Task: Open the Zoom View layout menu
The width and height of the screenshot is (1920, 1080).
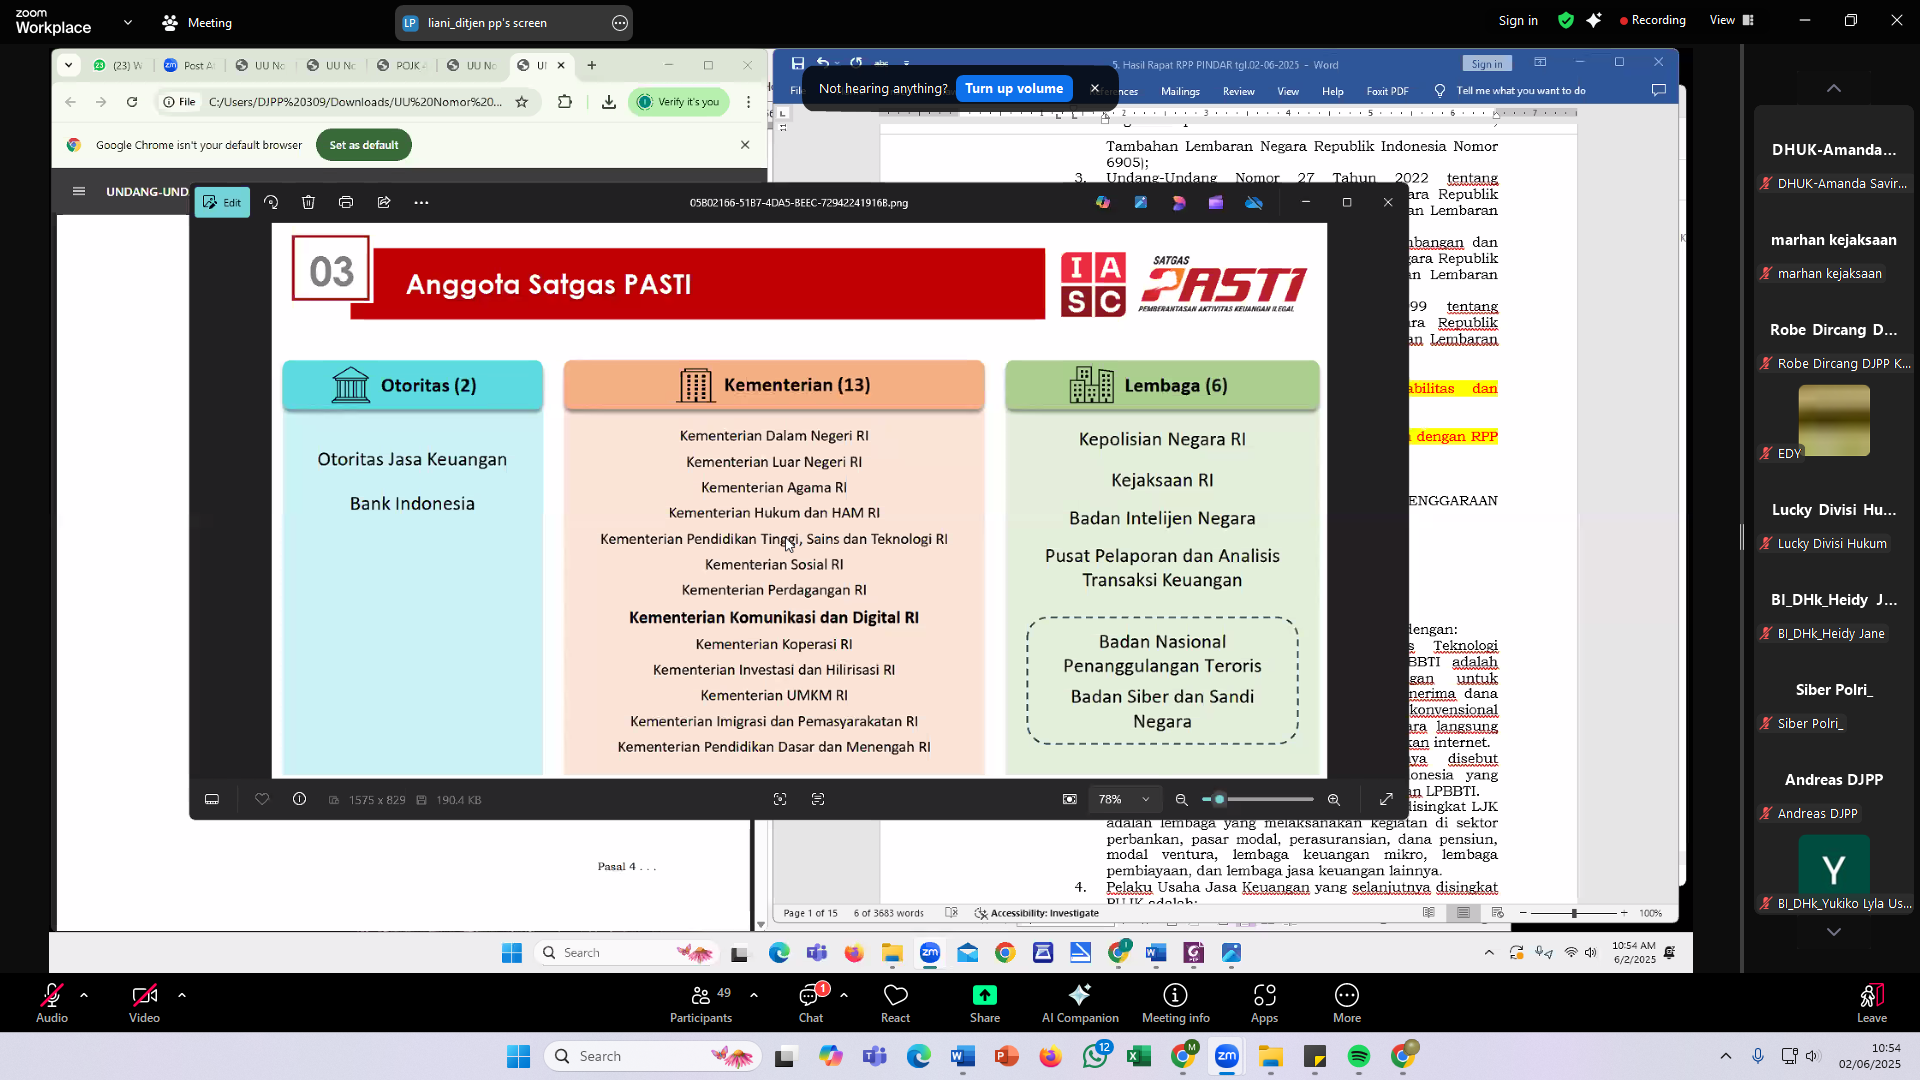Action: point(1732,20)
